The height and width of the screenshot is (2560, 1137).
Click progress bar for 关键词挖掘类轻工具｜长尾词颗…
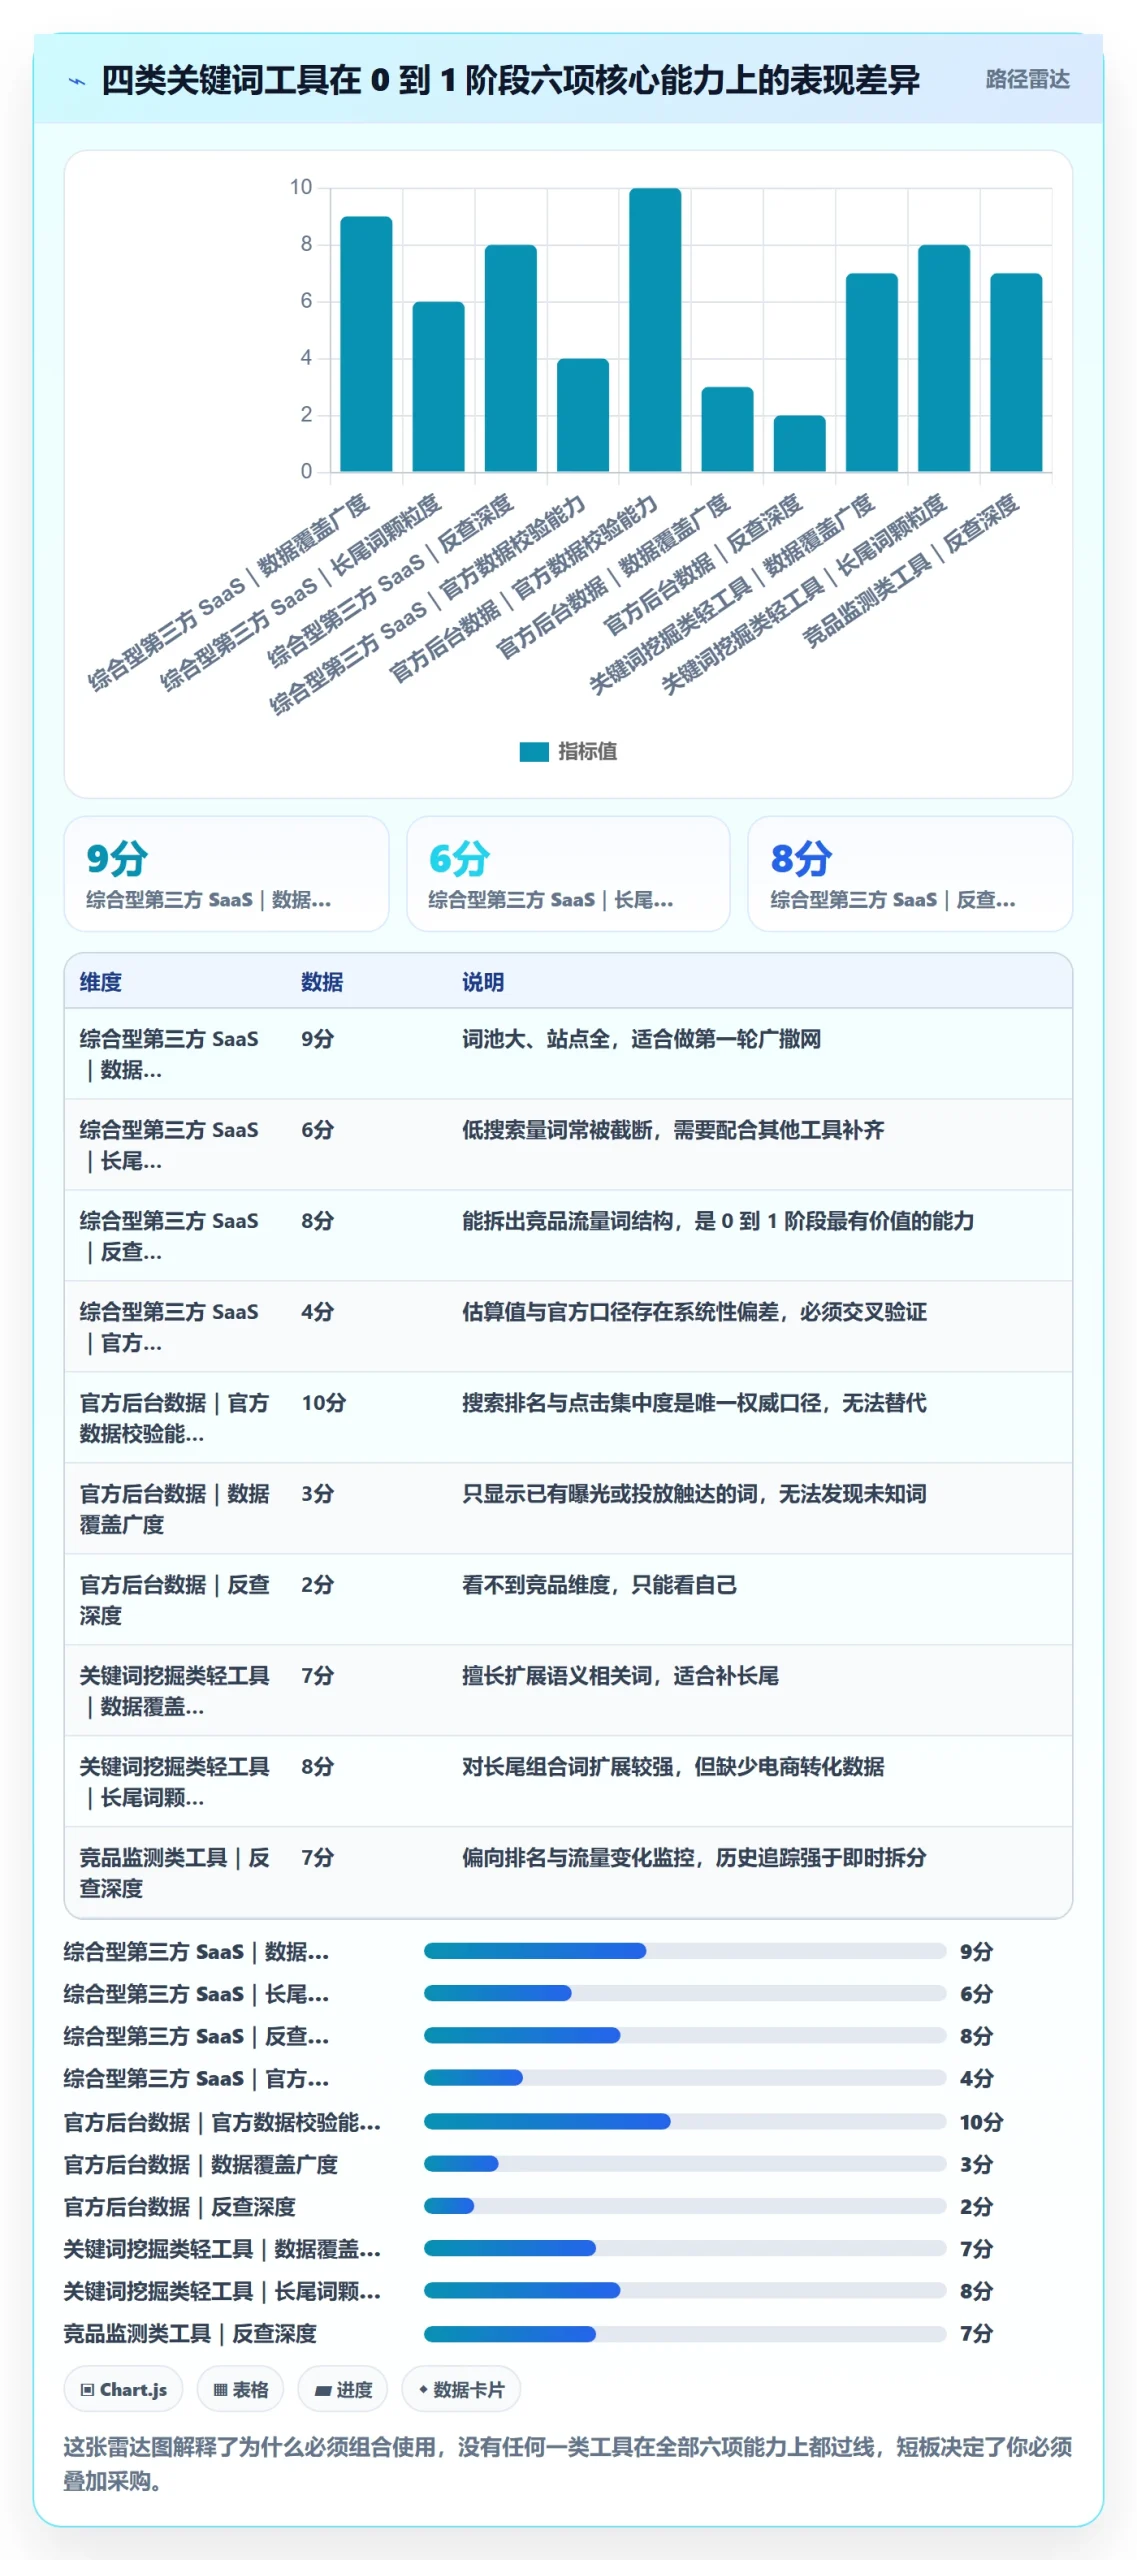pos(685,2290)
